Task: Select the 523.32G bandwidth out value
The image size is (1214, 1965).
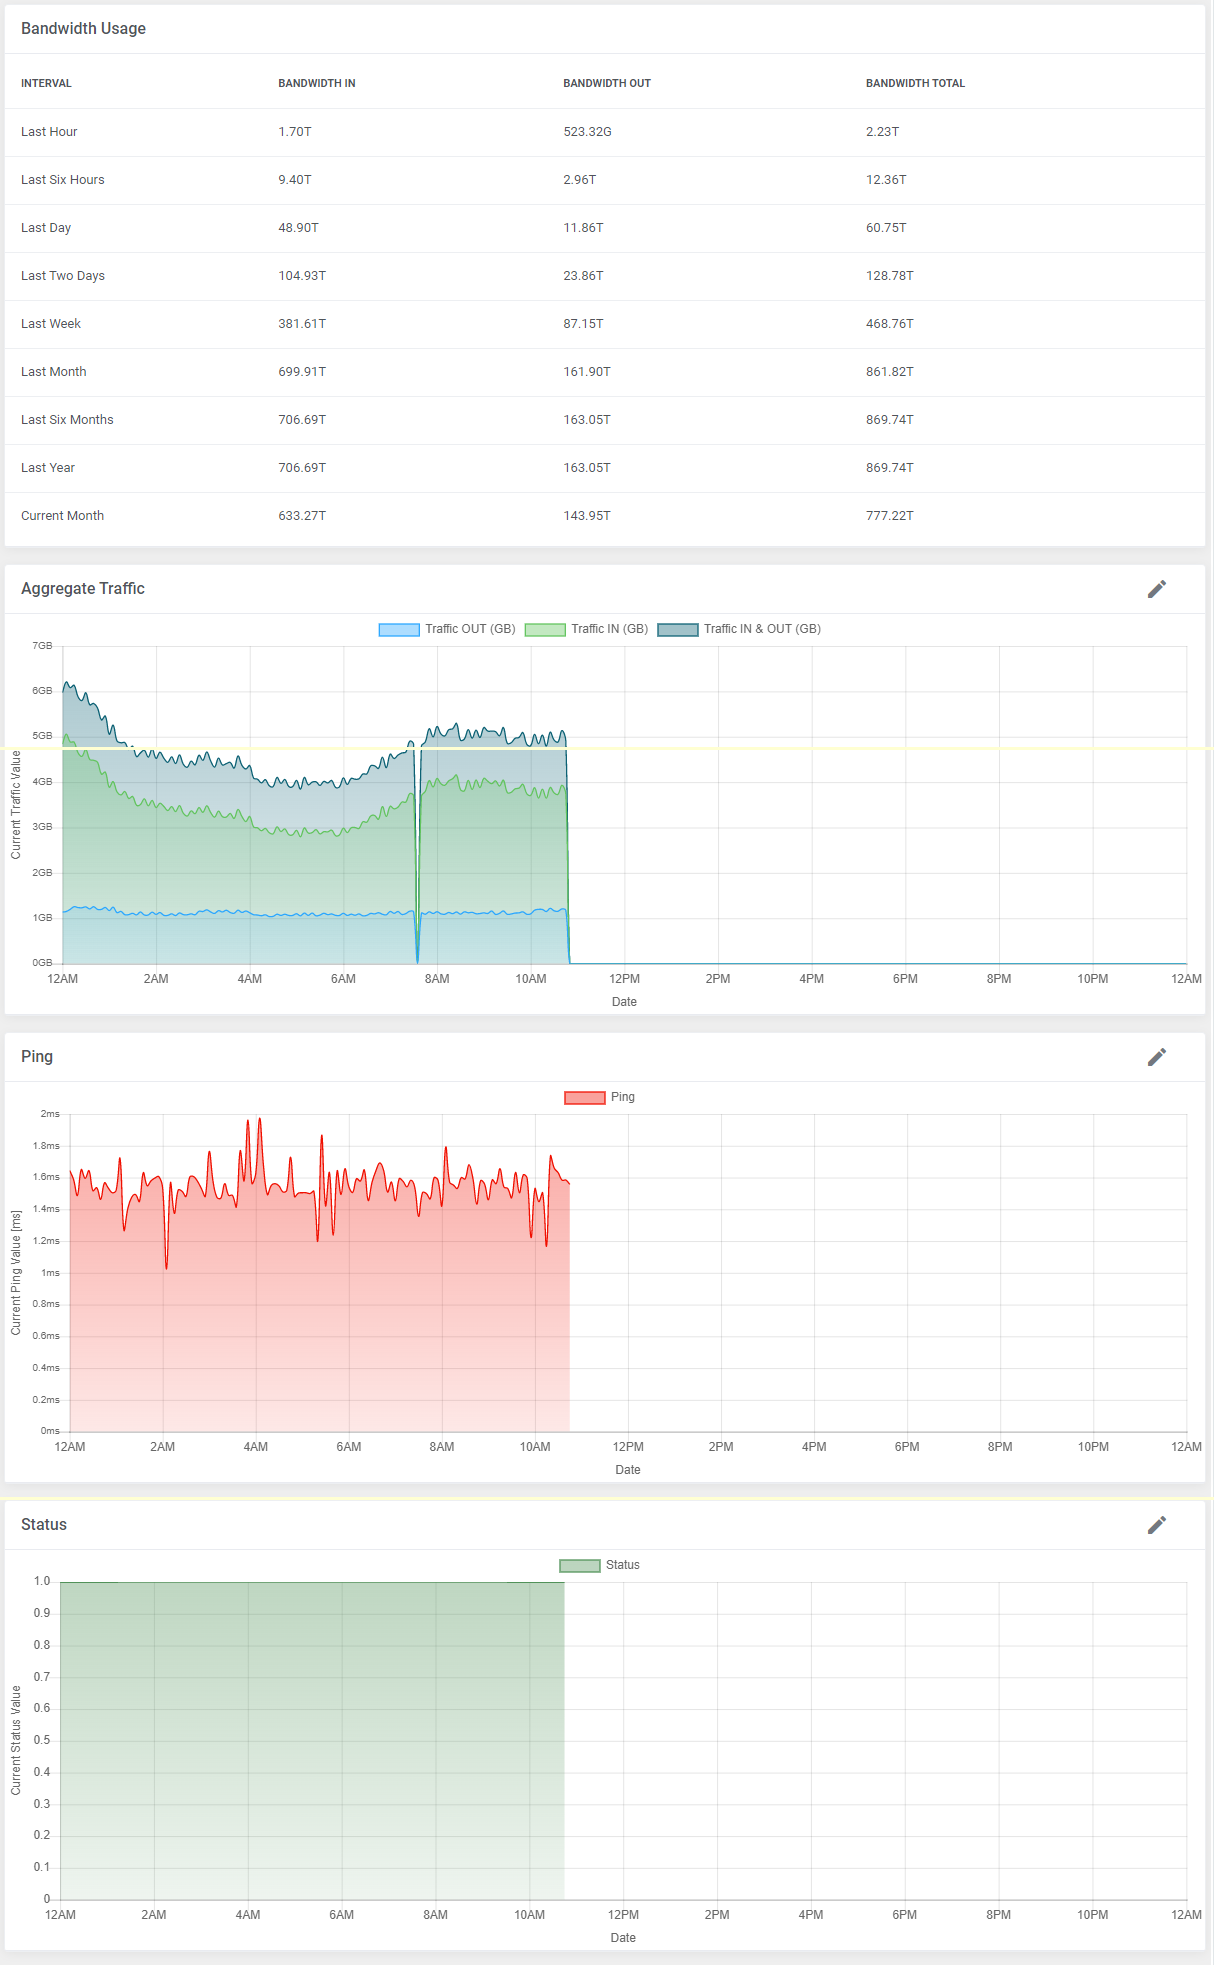Action: pyautogui.click(x=587, y=132)
